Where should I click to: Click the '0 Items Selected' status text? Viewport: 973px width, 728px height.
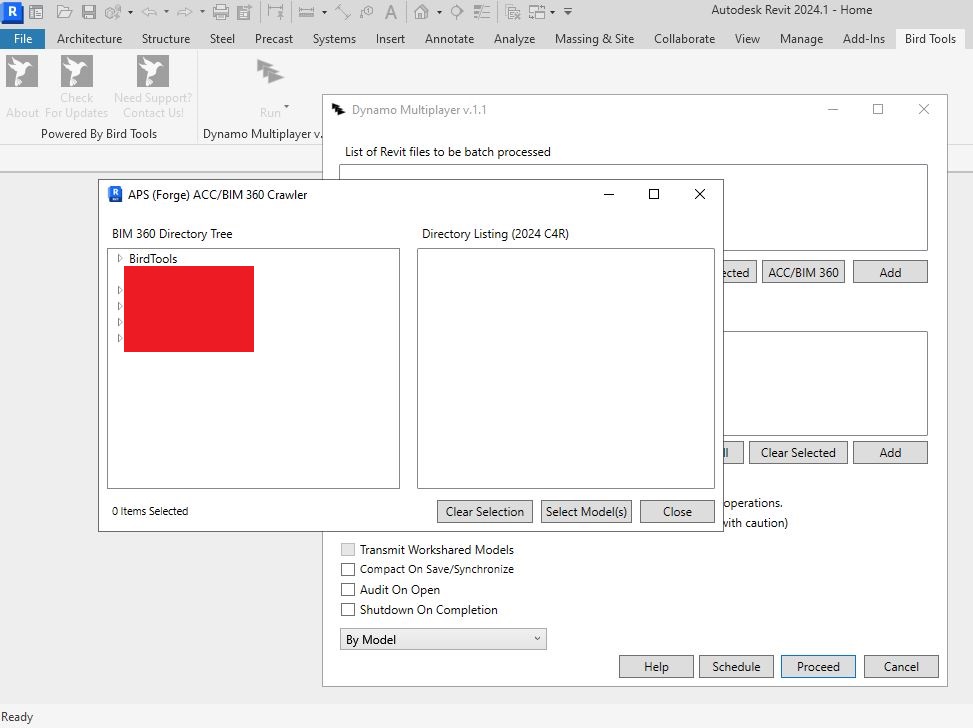pyautogui.click(x=150, y=511)
